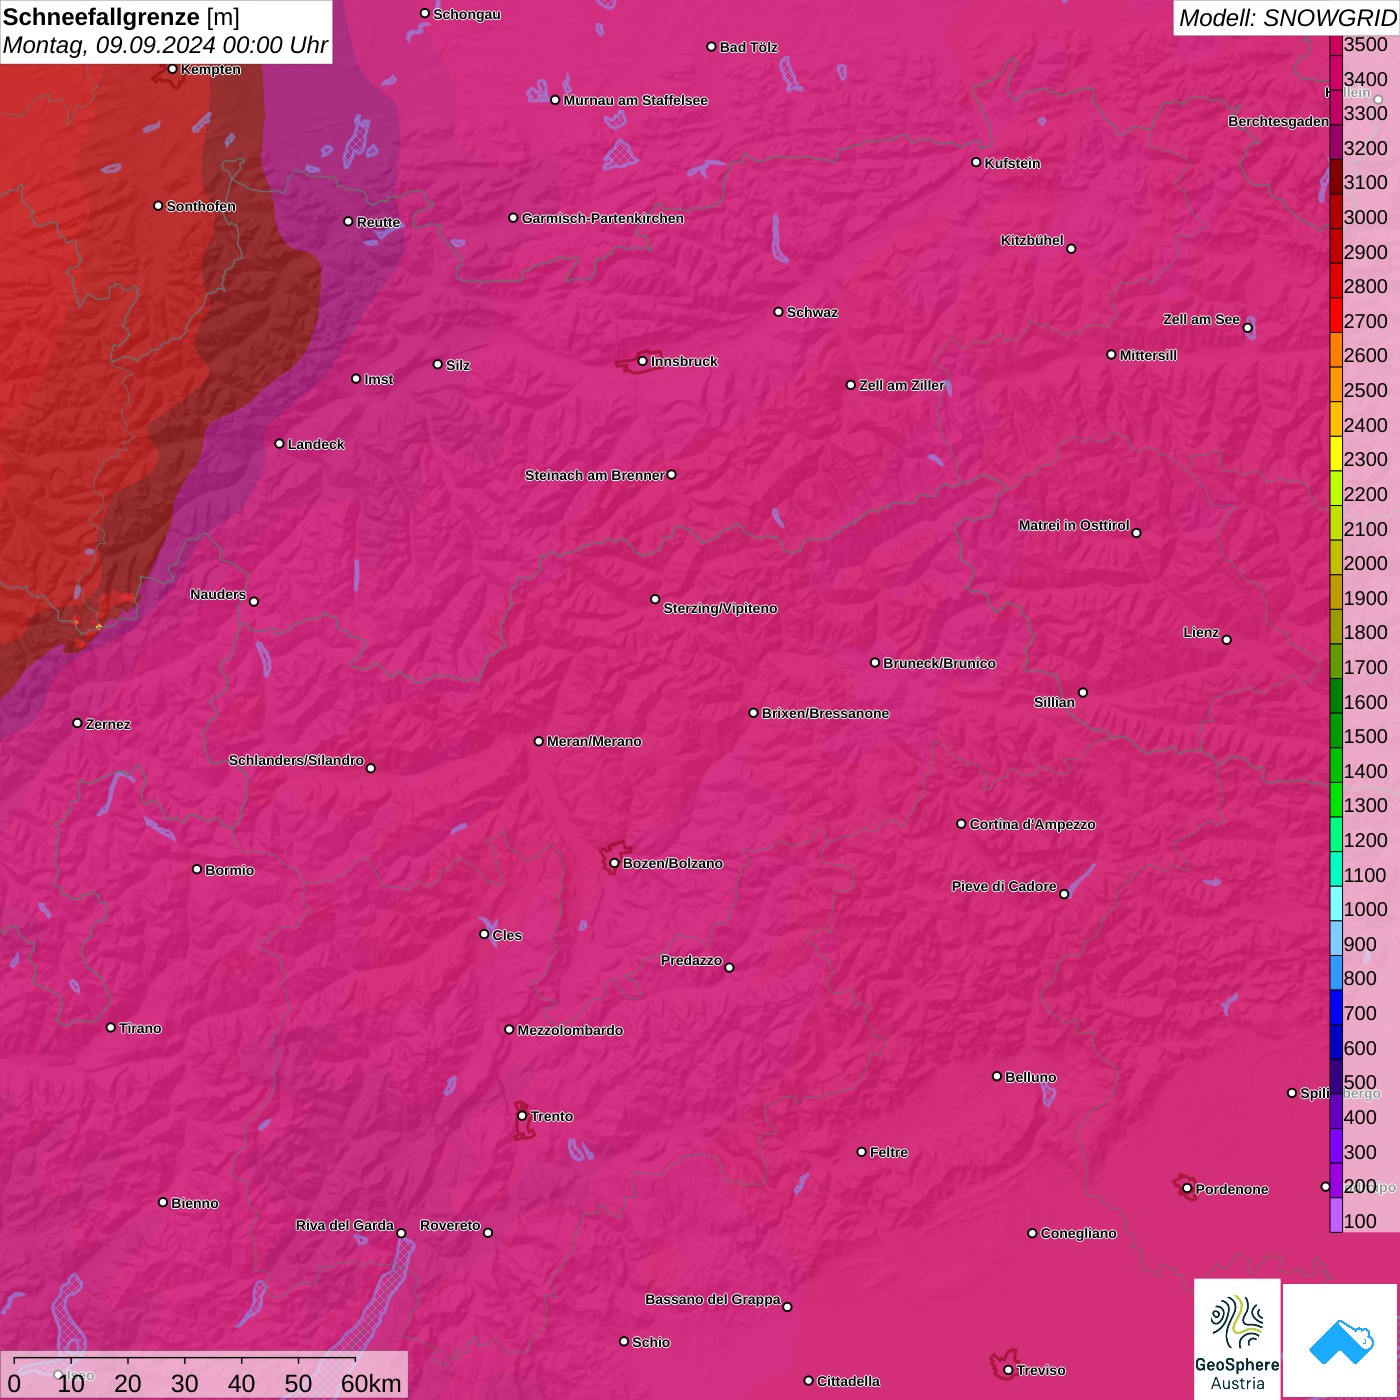
Task: Click the Zell am Ziller label
Action: (x=901, y=385)
